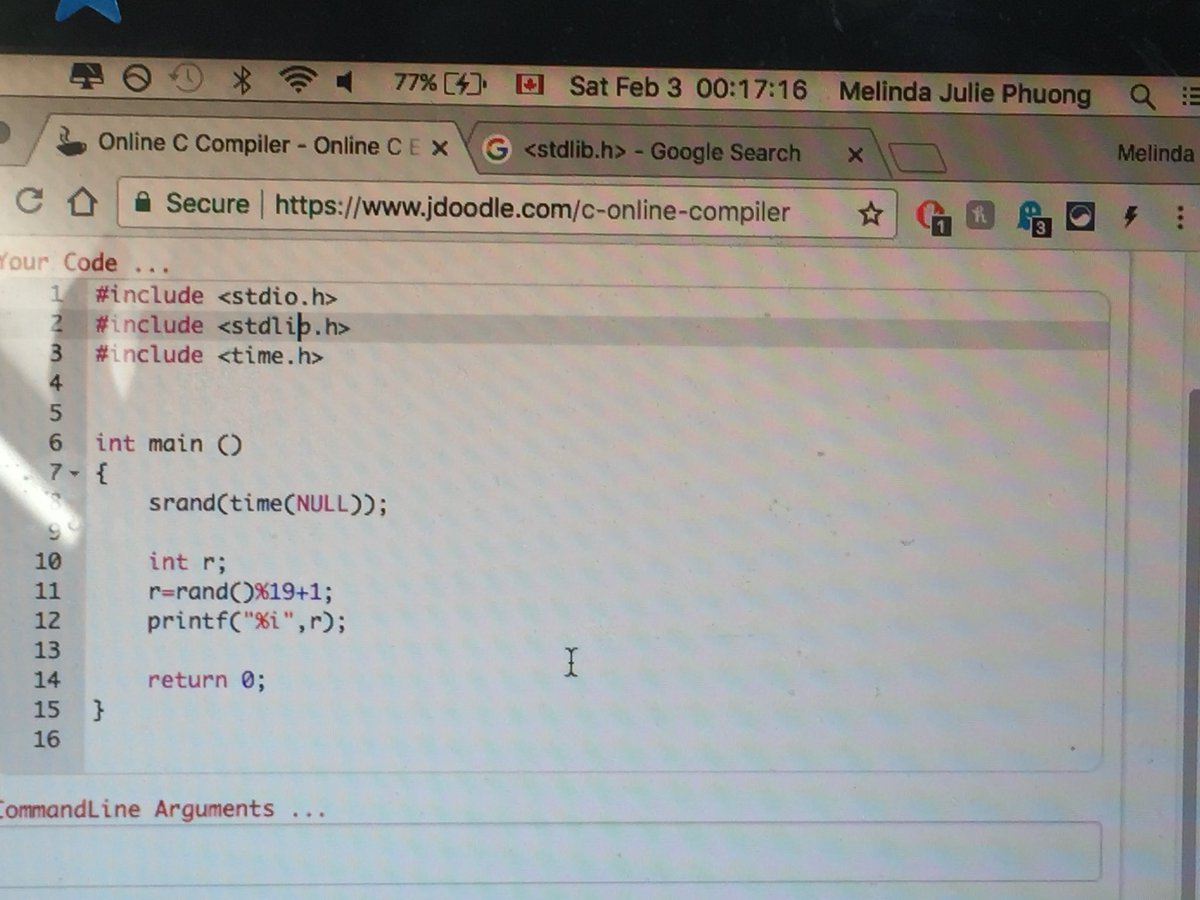Screen dimensions: 1200x900
Task: Click the lightning bolt extension icon
Action: point(1131,215)
